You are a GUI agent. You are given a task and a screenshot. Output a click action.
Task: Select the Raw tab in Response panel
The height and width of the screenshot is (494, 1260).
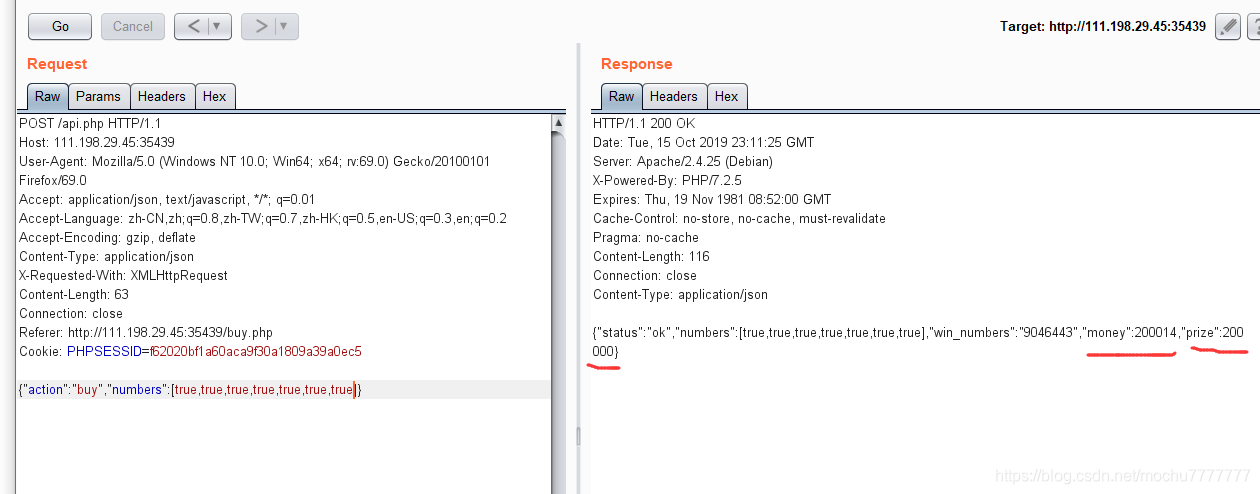(x=622, y=96)
